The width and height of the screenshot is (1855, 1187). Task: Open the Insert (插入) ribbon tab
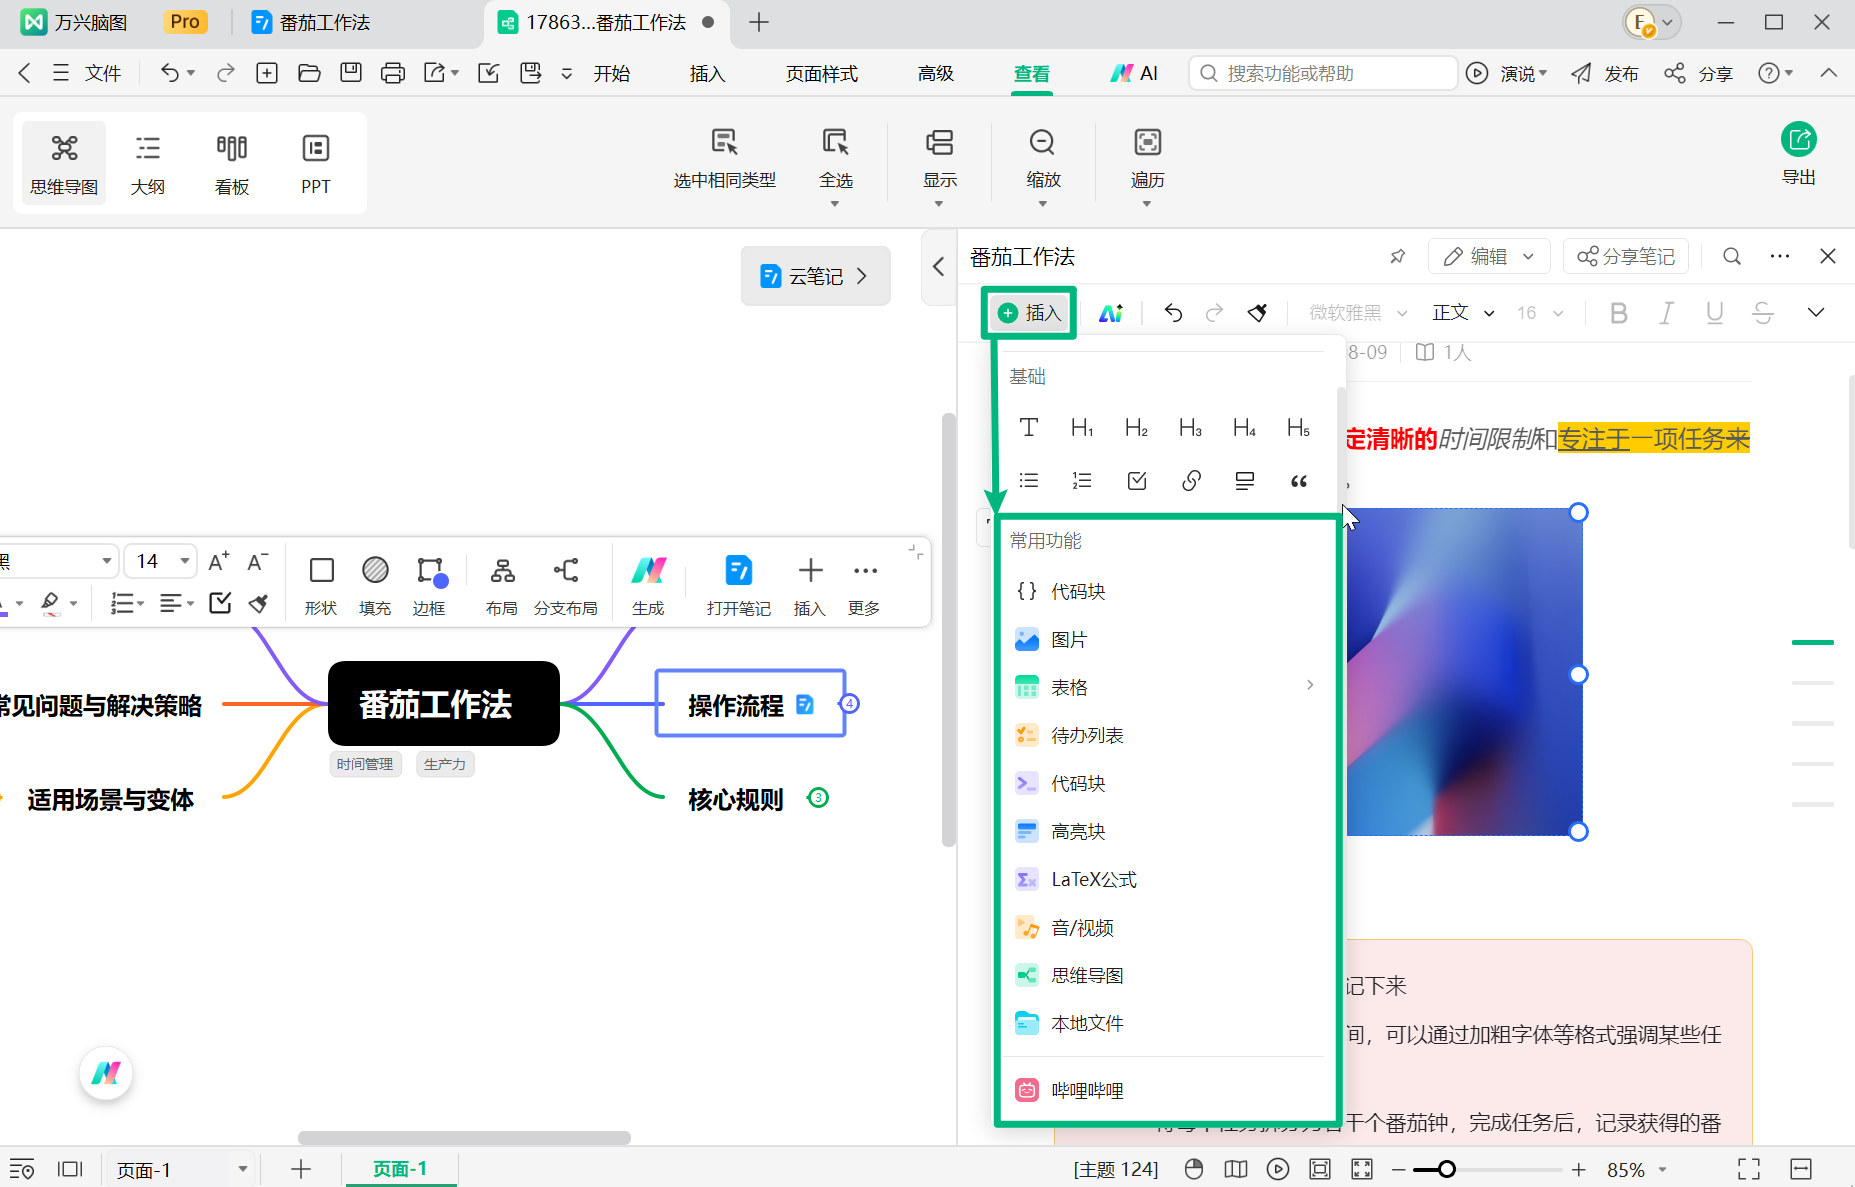(x=707, y=74)
